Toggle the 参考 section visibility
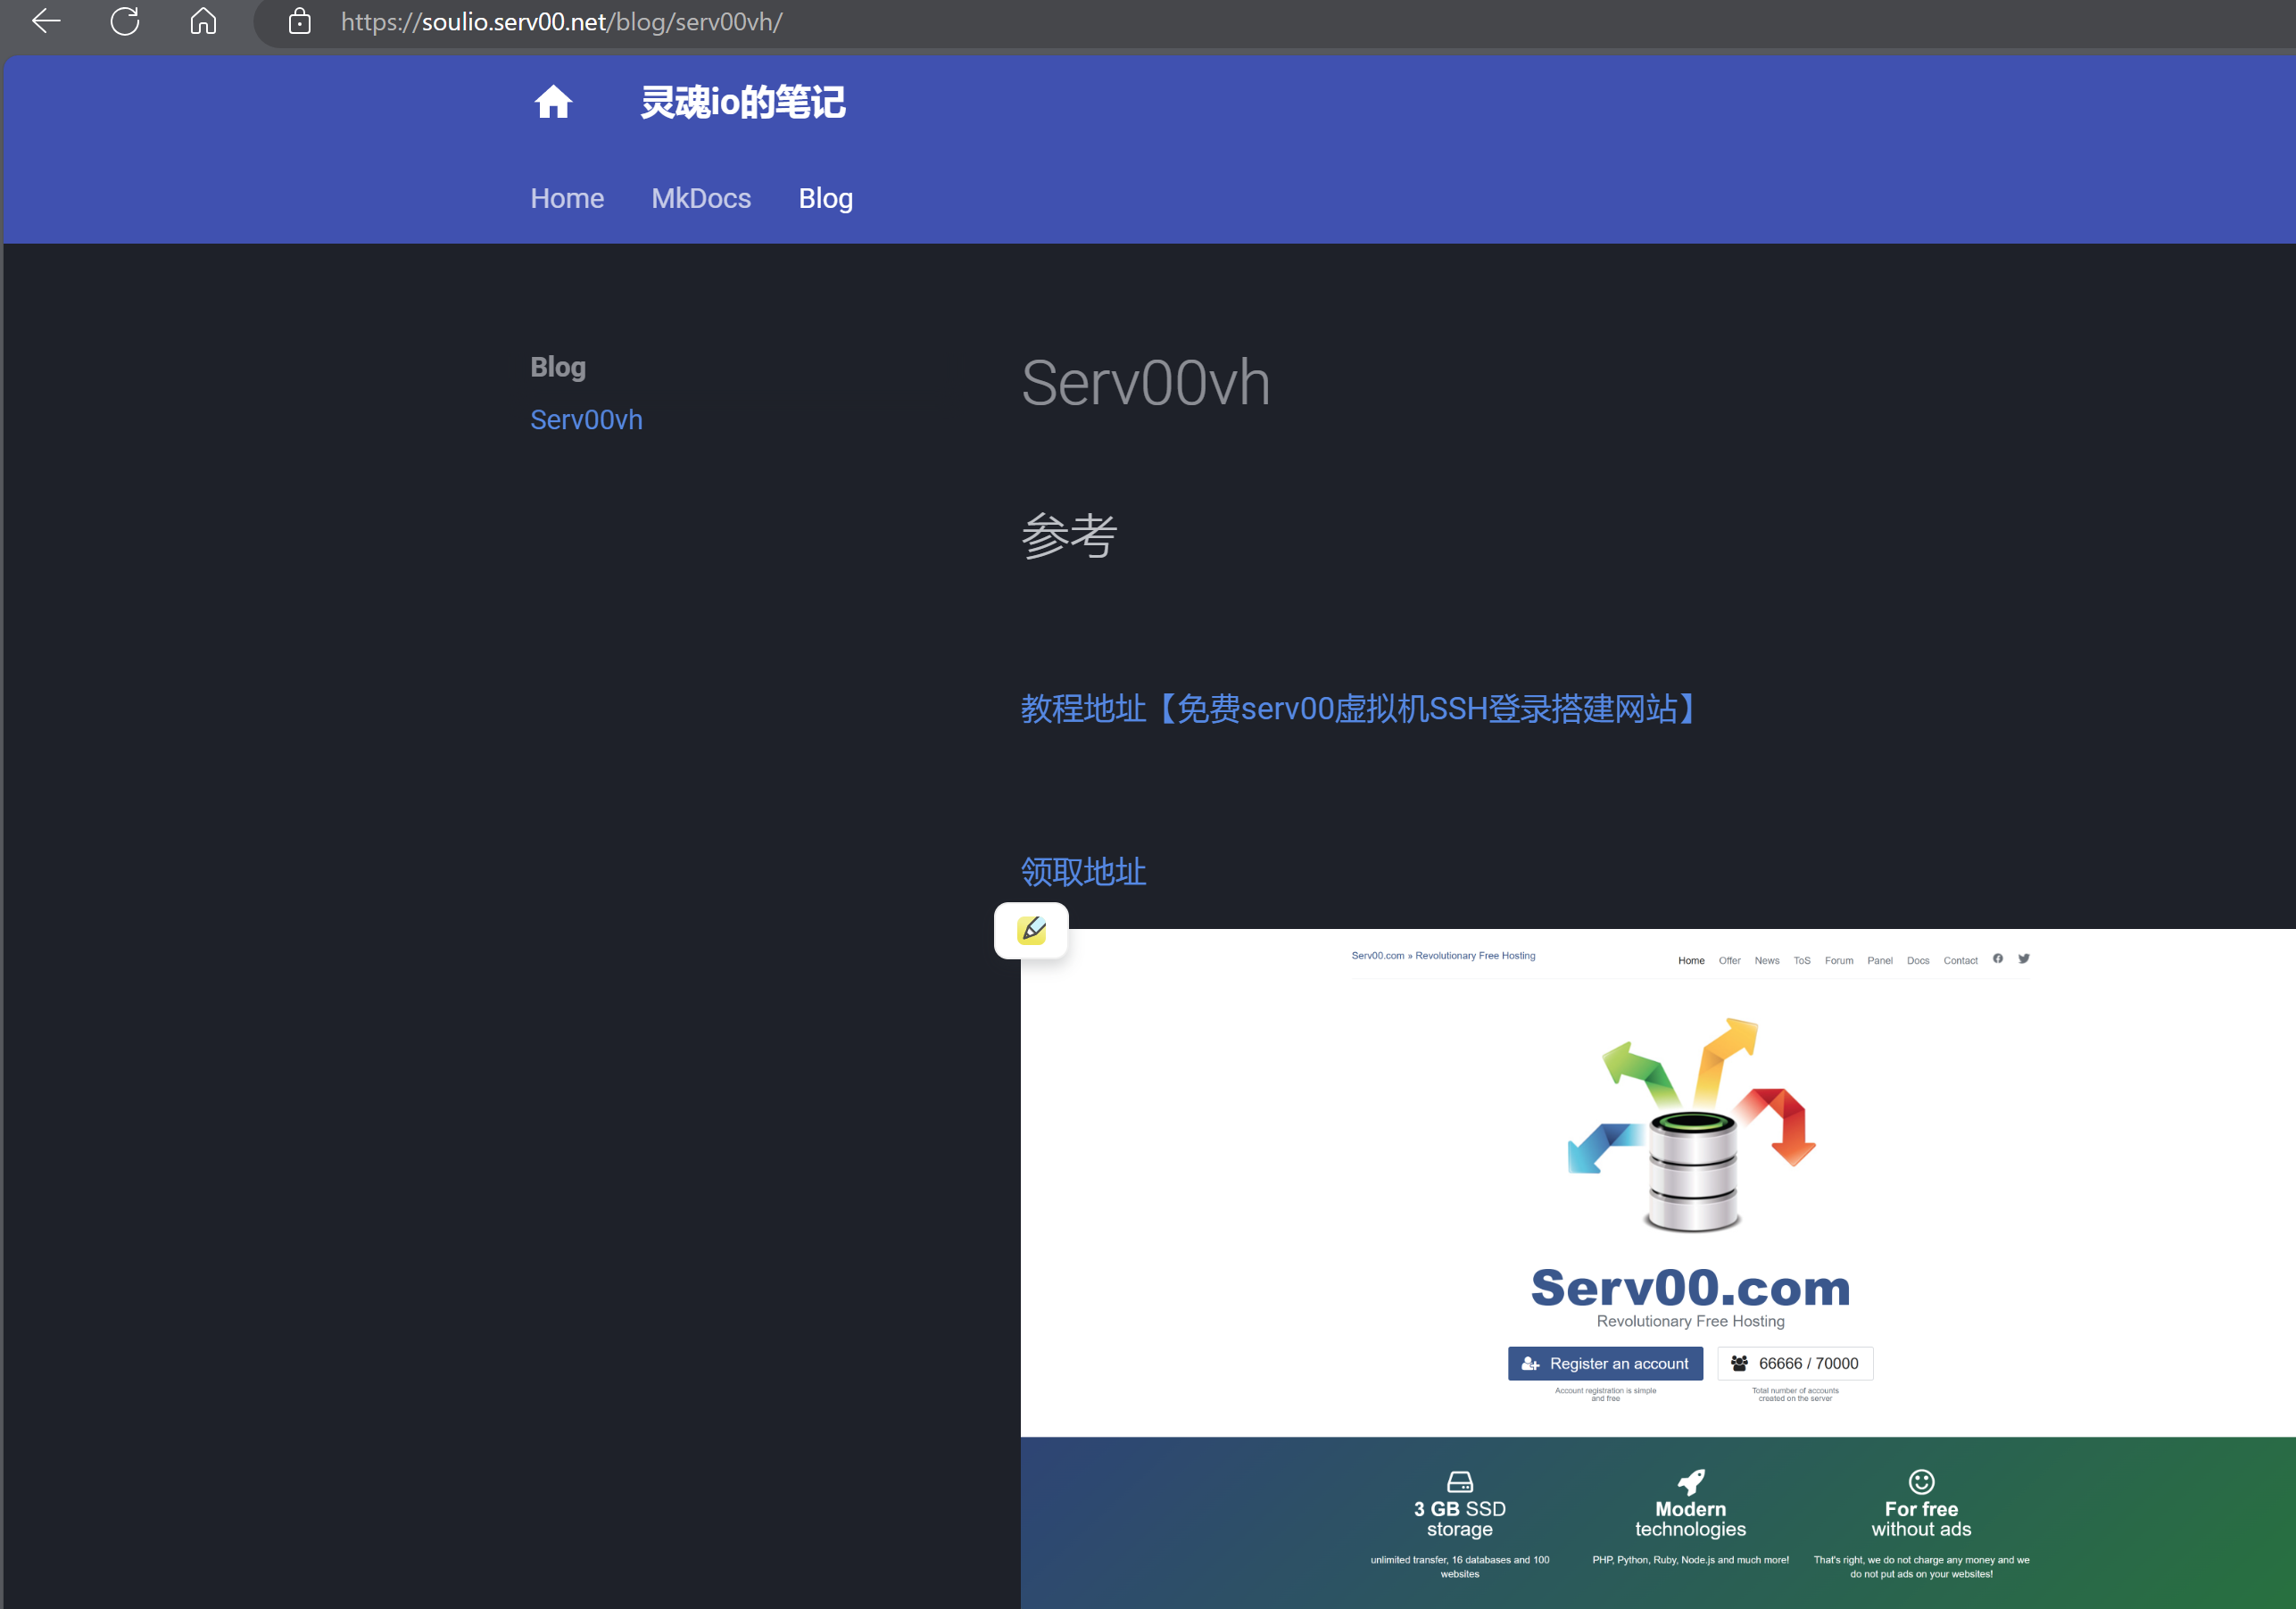2296x1609 pixels. 1066,534
